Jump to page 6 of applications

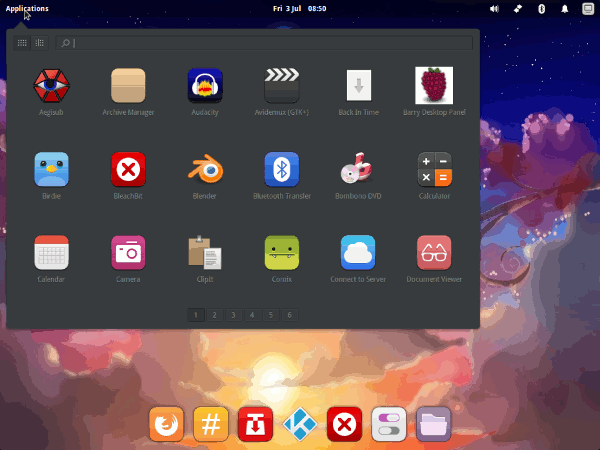289,314
